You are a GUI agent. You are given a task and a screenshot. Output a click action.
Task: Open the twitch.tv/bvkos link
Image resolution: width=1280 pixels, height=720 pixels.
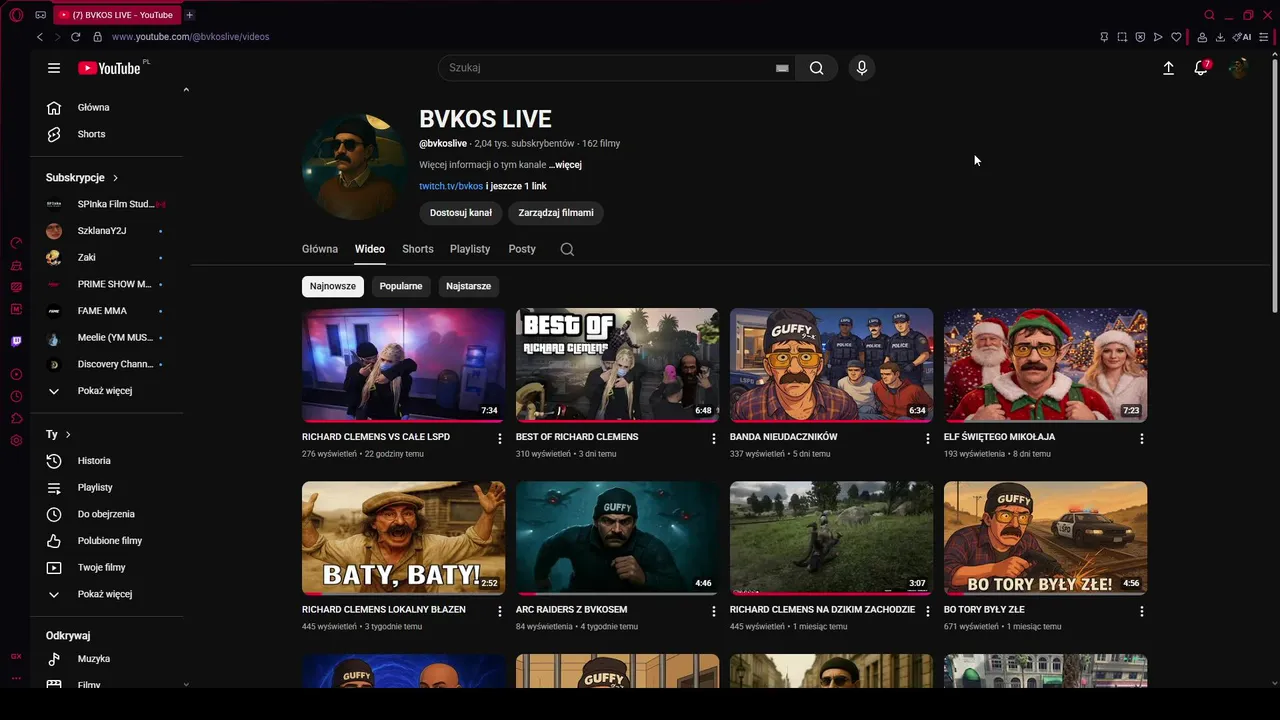point(451,186)
